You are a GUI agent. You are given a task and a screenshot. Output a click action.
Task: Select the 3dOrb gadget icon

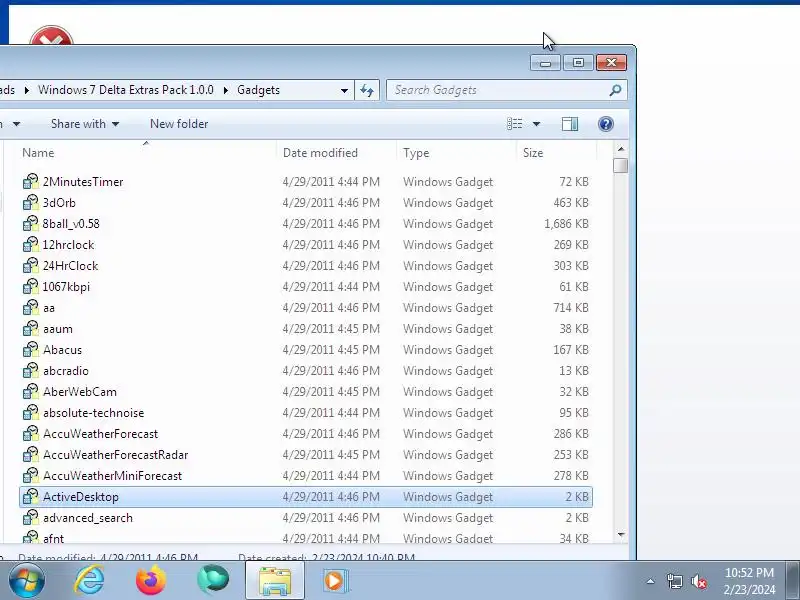(31, 203)
